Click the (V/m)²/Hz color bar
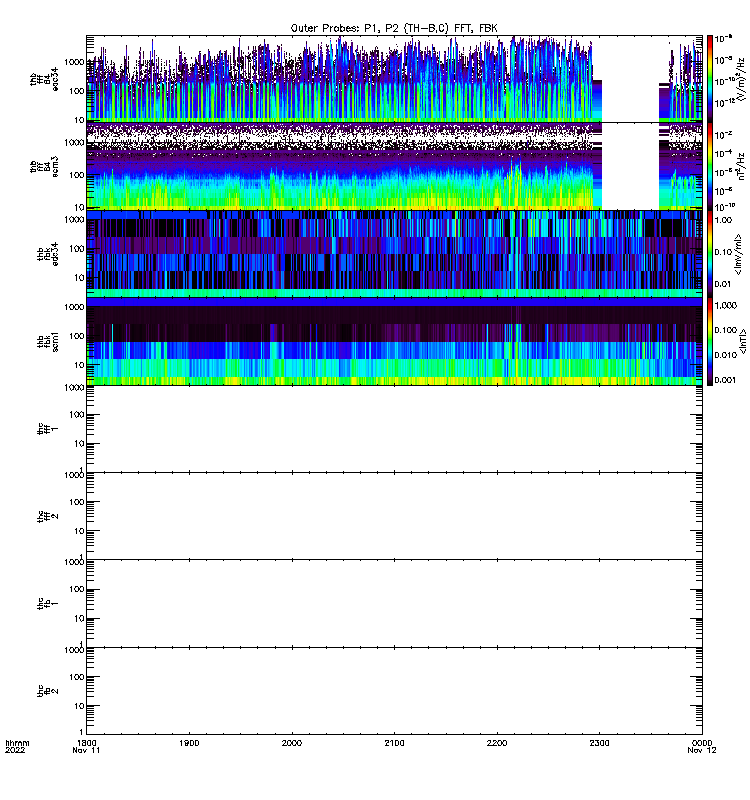 (x=710, y=79)
